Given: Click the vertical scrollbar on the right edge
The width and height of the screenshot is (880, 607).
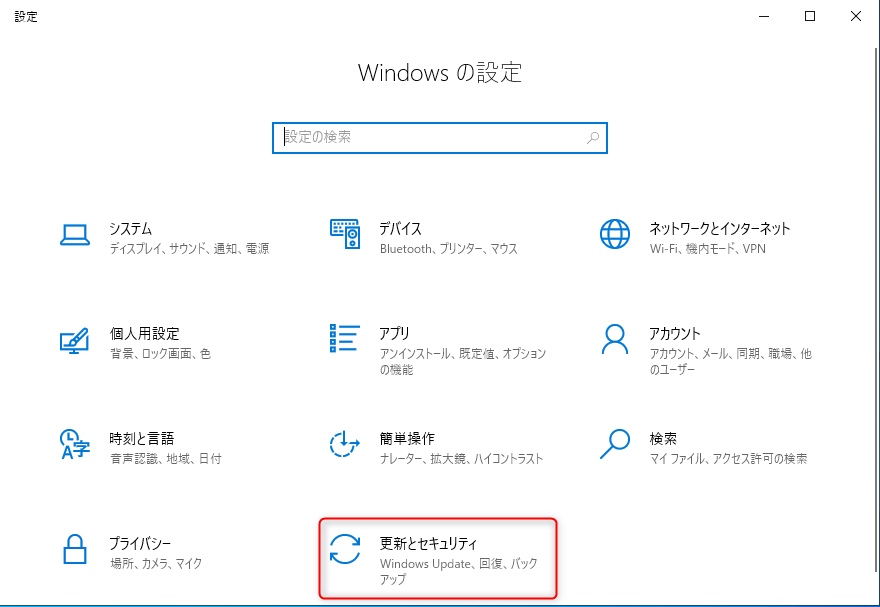Looking at the screenshot, I should (x=877, y=310).
